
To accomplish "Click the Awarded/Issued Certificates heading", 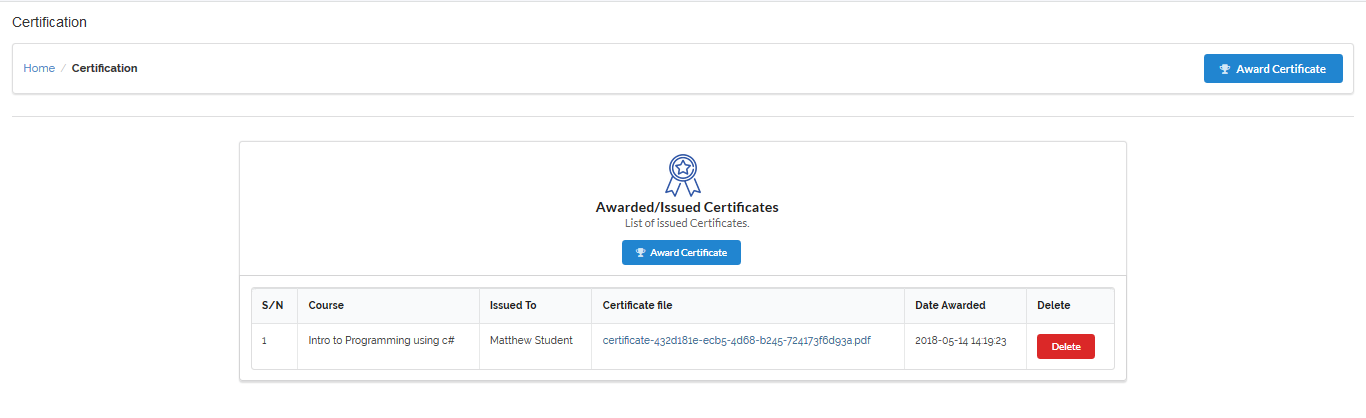I will (687, 207).
